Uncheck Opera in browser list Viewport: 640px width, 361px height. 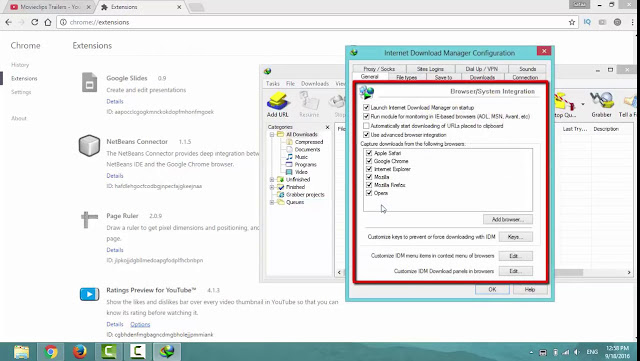pyautogui.click(x=369, y=193)
